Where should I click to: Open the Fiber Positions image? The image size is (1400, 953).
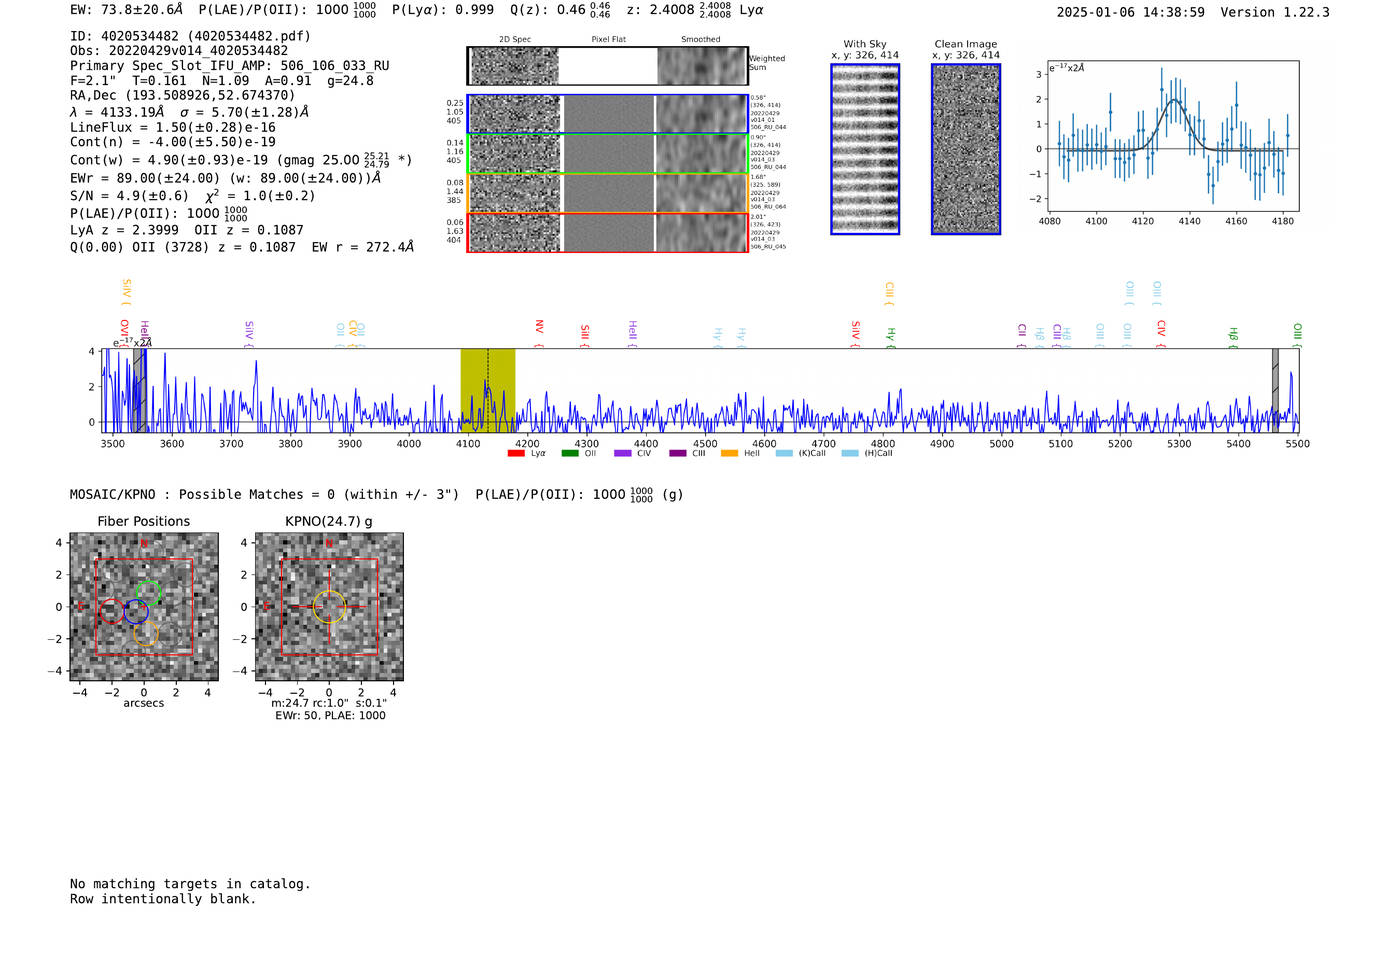144,607
